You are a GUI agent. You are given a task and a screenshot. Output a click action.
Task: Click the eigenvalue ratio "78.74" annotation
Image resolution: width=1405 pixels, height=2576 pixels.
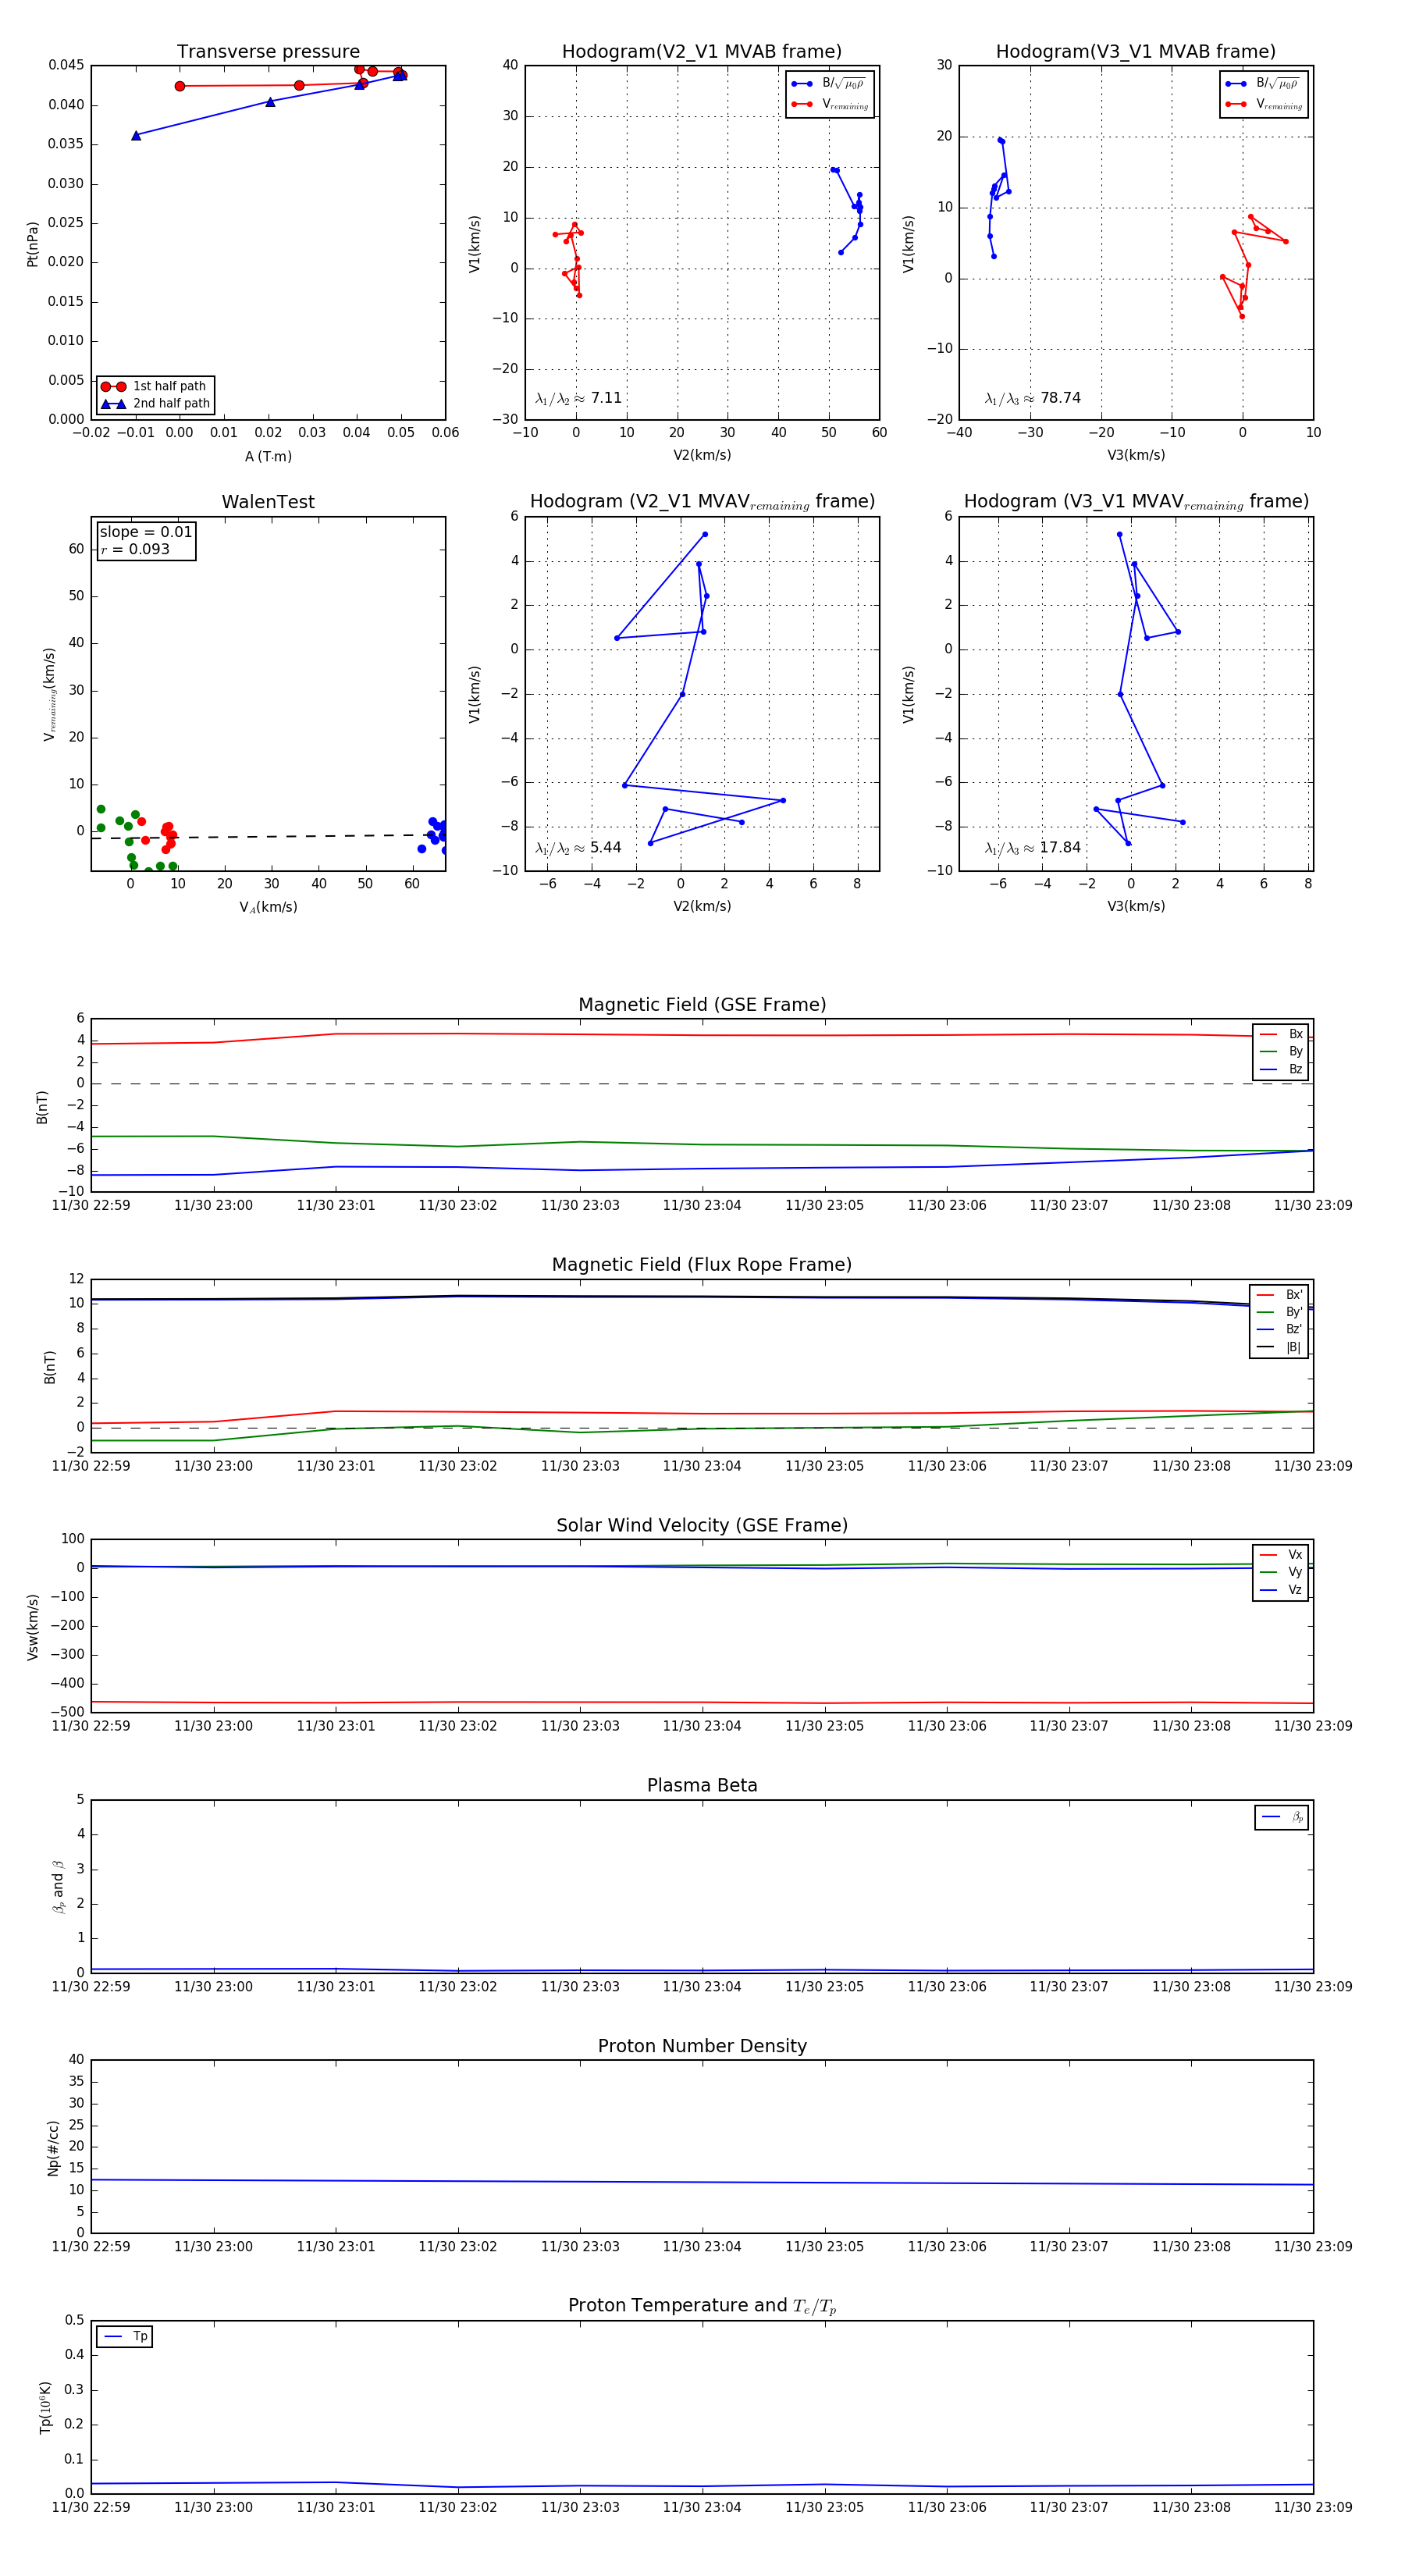(x=1033, y=398)
